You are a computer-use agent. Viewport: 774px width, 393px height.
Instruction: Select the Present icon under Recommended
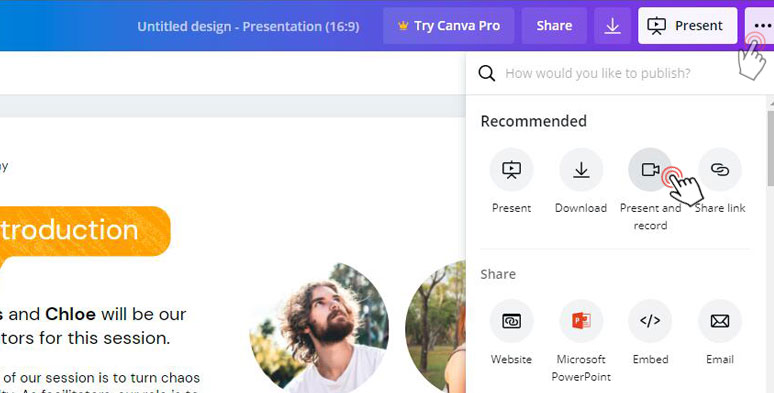click(511, 169)
